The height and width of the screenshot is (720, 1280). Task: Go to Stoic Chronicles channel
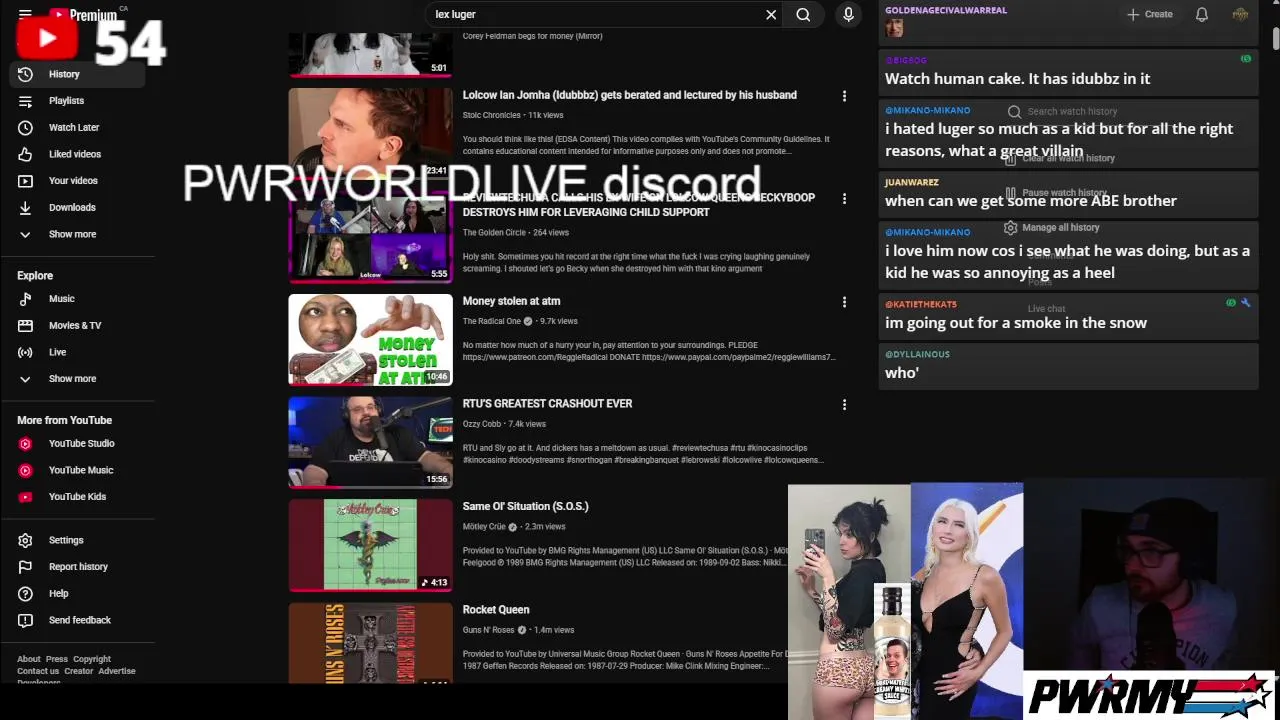pyautogui.click(x=491, y=116)
